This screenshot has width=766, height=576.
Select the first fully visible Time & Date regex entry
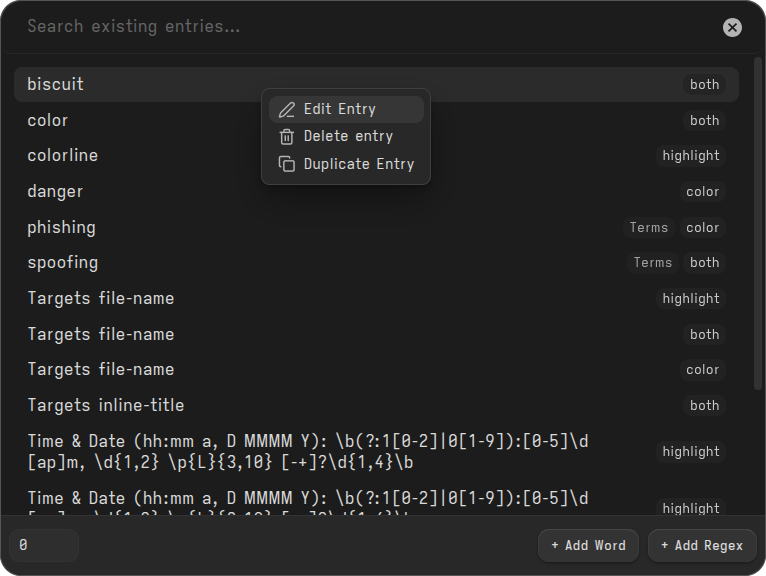(x=376, y=452)
